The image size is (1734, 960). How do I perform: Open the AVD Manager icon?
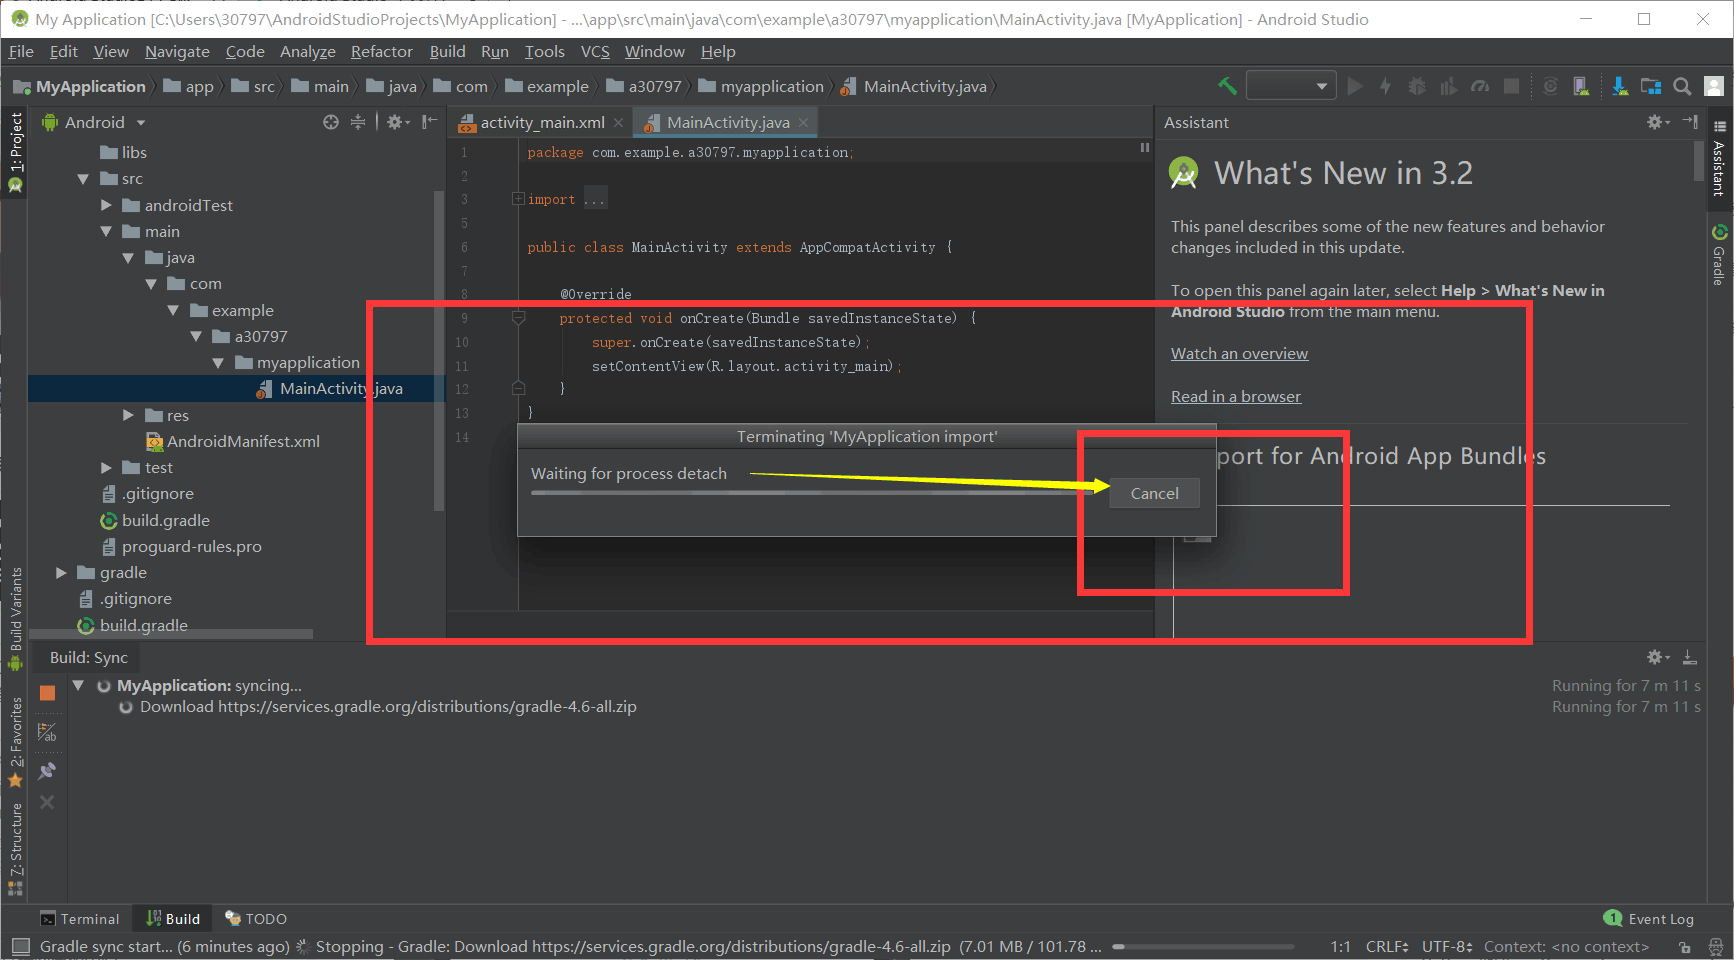[1581, 86]
